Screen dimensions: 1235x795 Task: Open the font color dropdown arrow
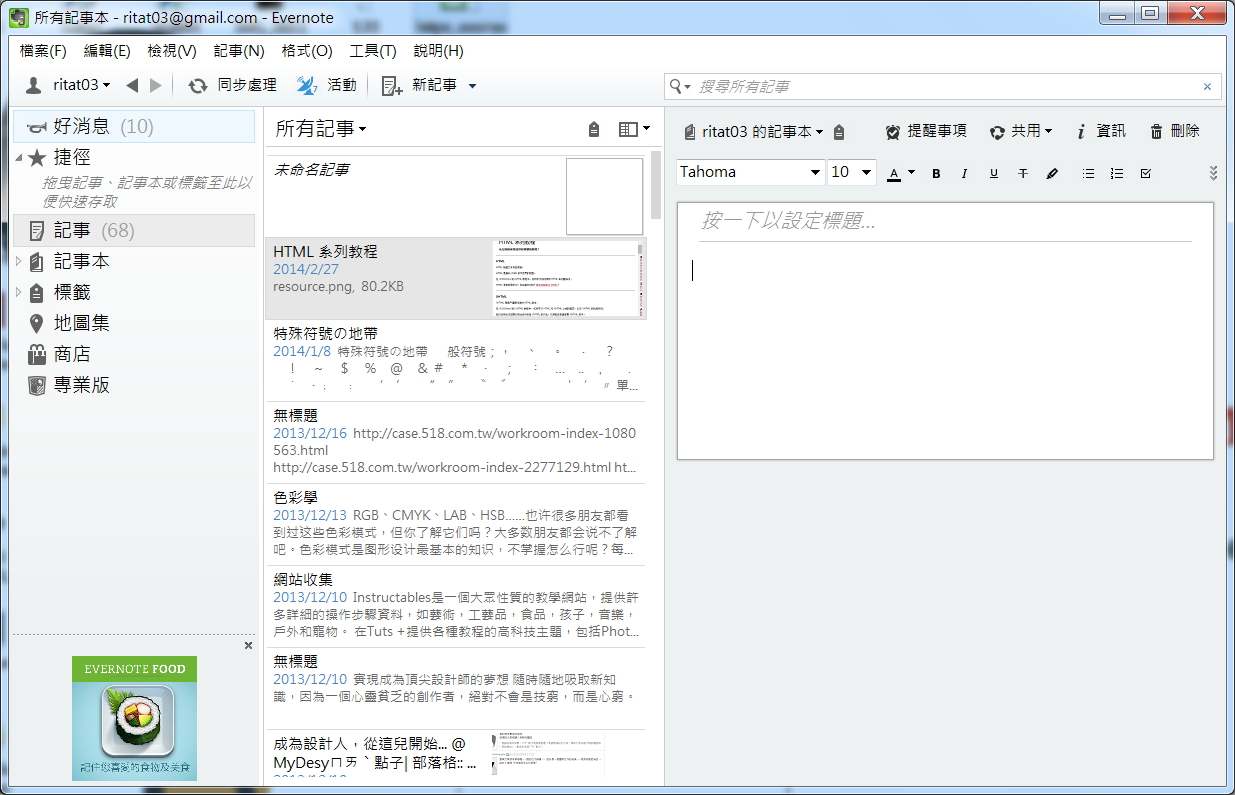[x=911, y=173]
